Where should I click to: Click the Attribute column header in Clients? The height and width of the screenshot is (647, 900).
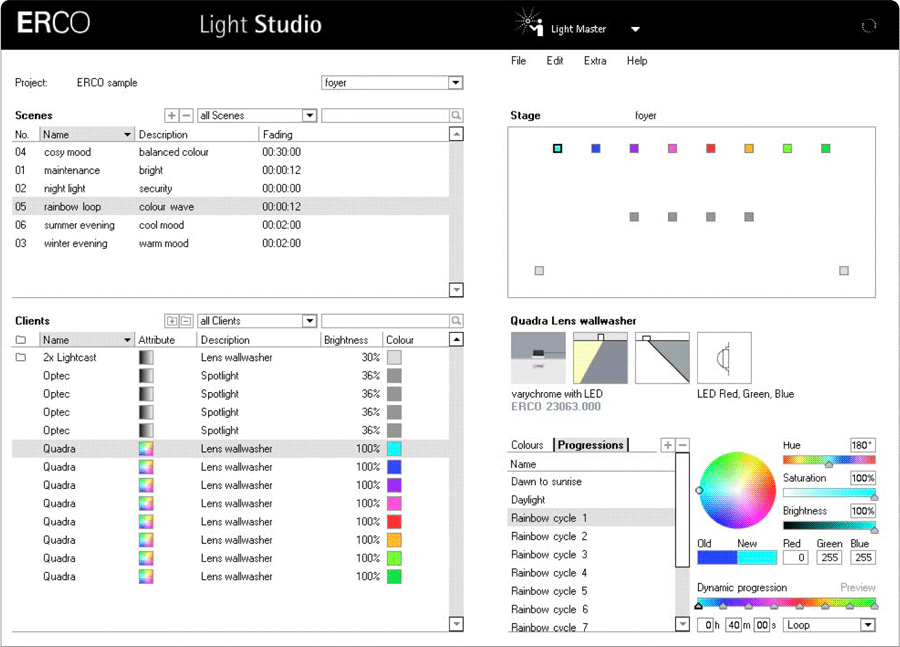coord(157,340)
